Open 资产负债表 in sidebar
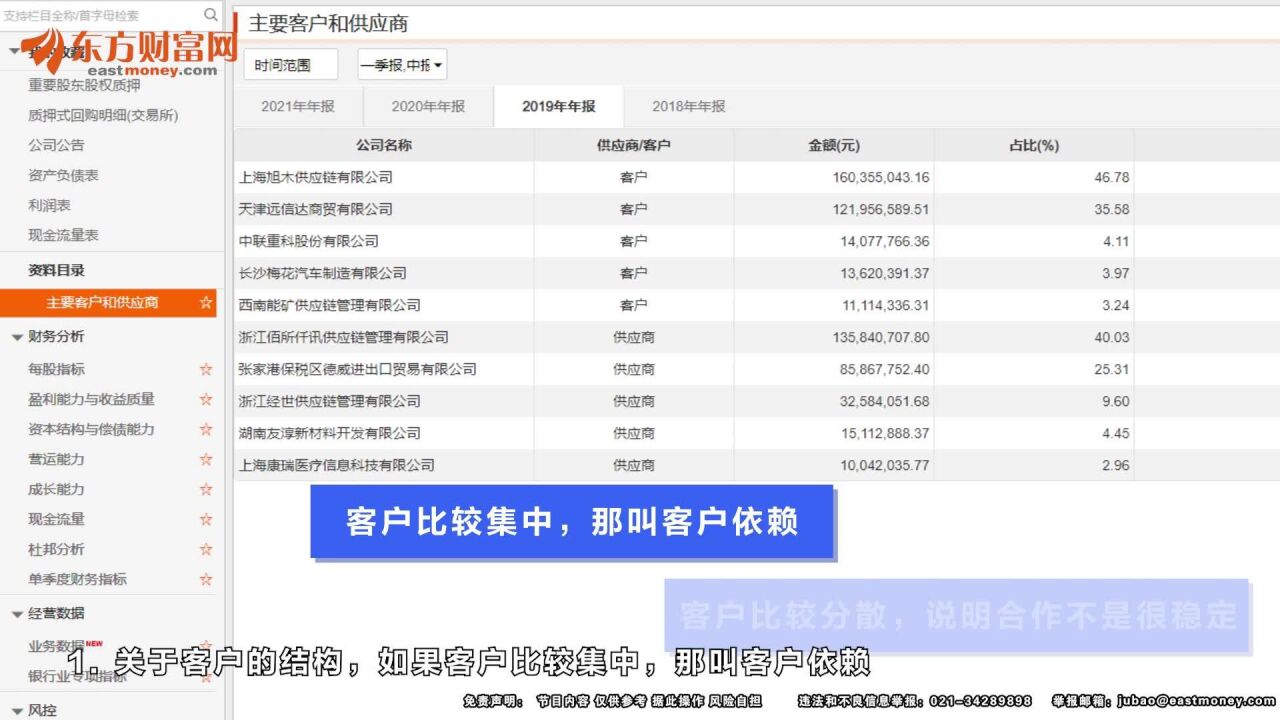The width and height of the screenshot is (1280, 720). [x=63, y=175]
